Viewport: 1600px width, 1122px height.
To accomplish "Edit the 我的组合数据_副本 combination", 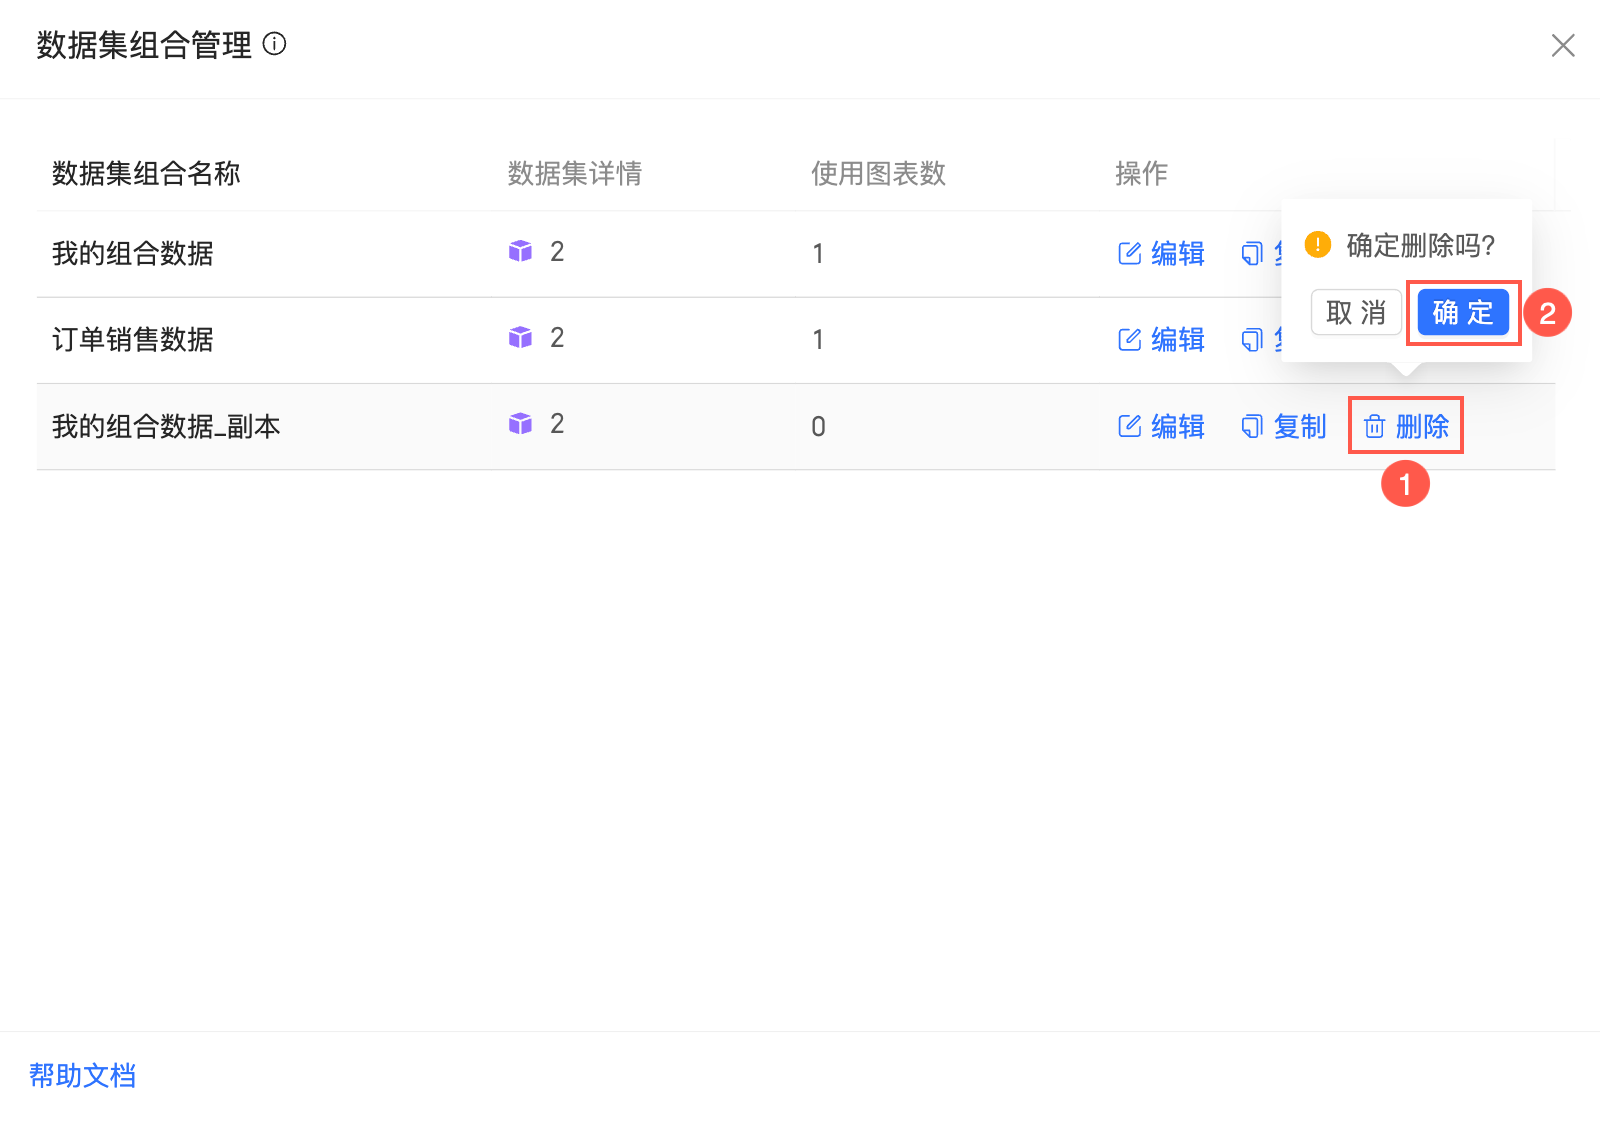I will 1161,426.
